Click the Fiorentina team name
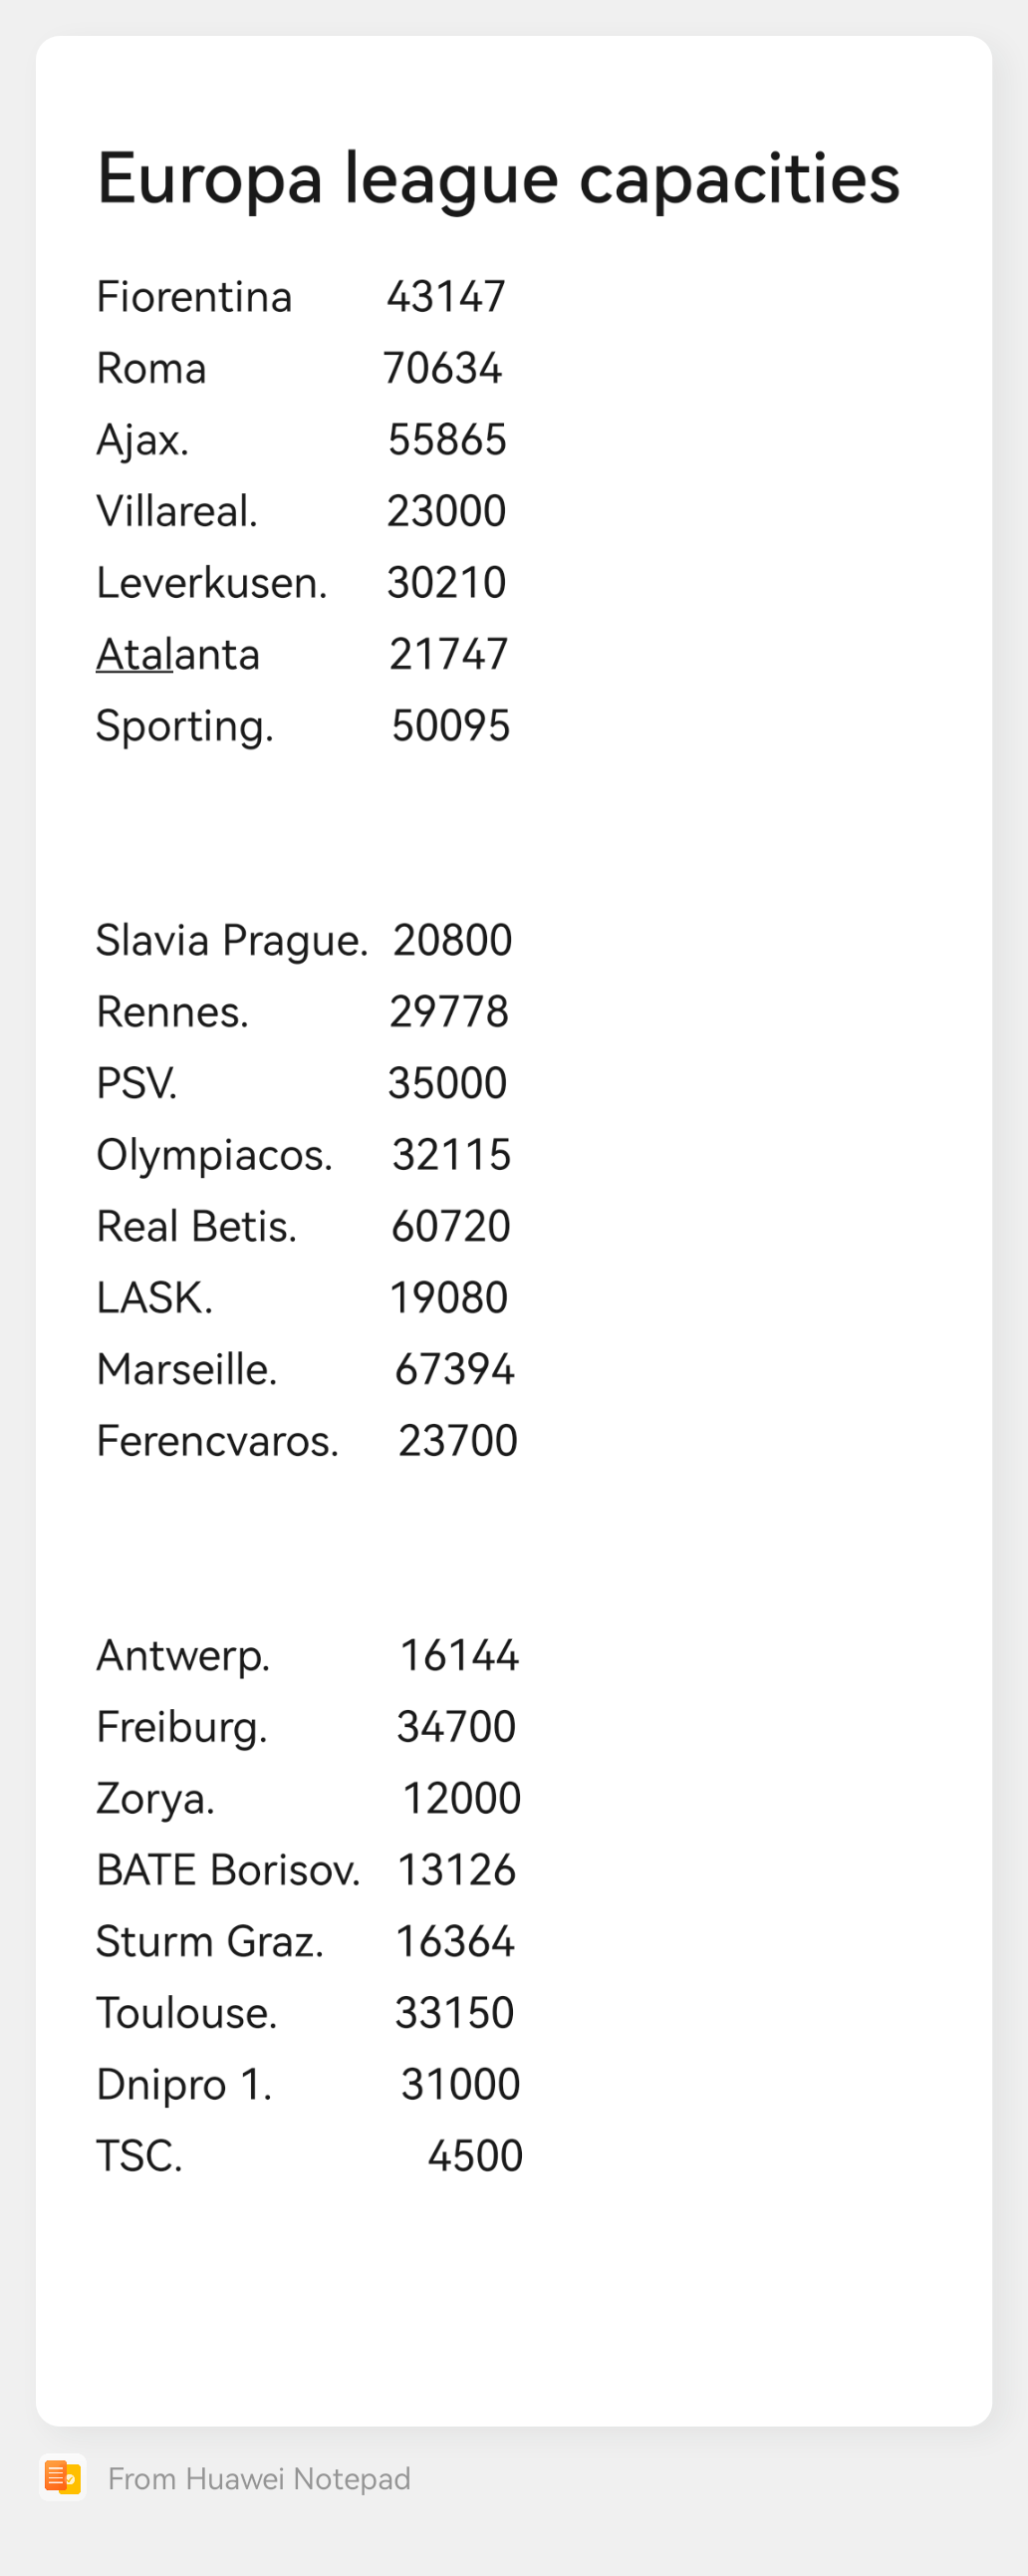Image resolution: width=1028 pixels, height=2576 pixels. (194, 297)
